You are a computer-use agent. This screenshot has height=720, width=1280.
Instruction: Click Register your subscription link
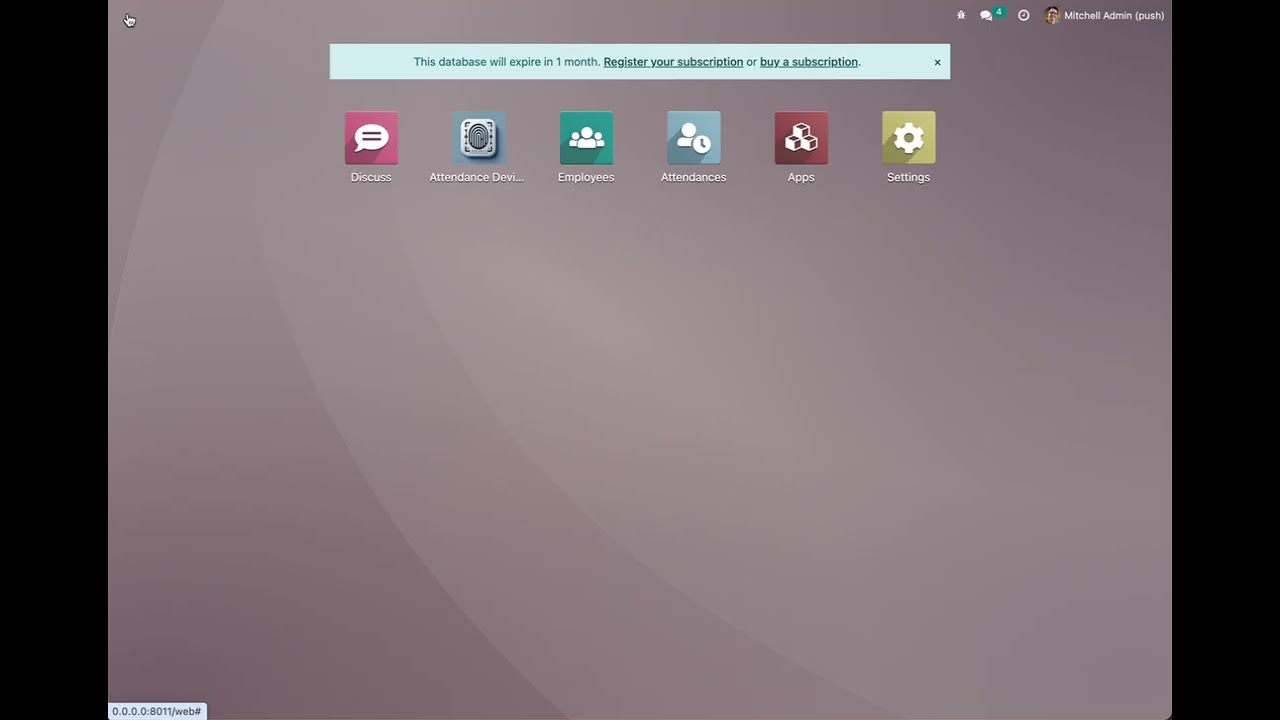(x=673, y=62)
